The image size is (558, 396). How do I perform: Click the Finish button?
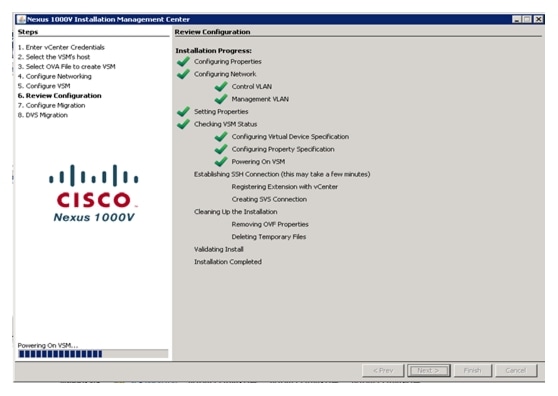pos(472,370)
